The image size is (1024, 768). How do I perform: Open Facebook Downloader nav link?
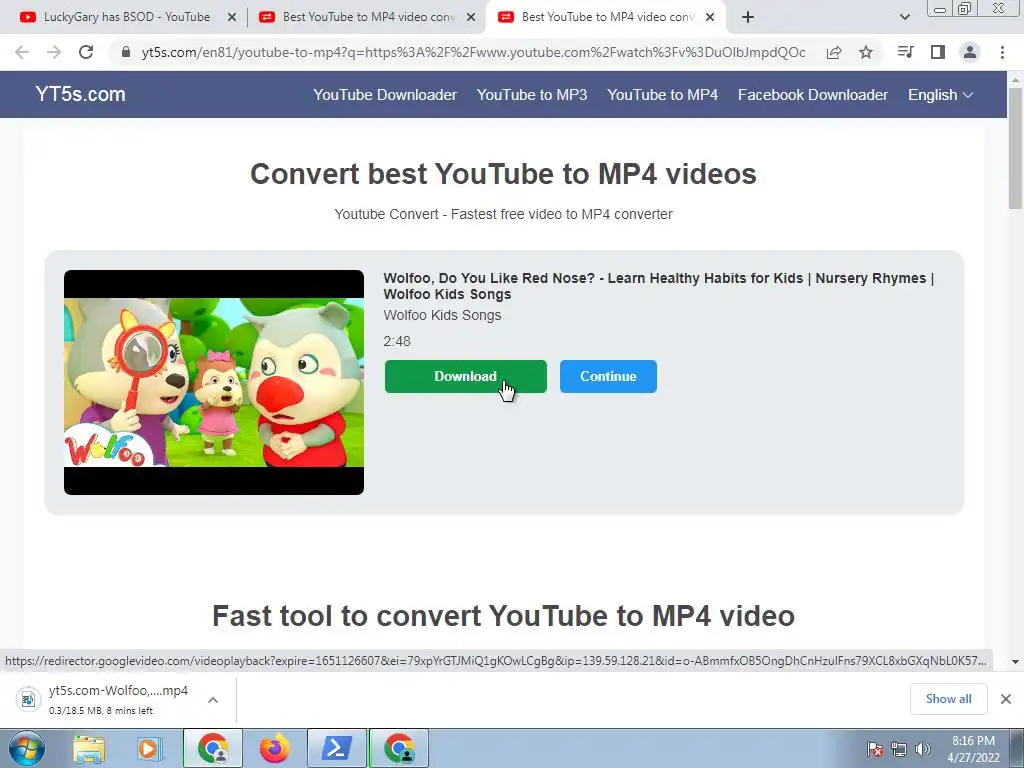point(812,95)
